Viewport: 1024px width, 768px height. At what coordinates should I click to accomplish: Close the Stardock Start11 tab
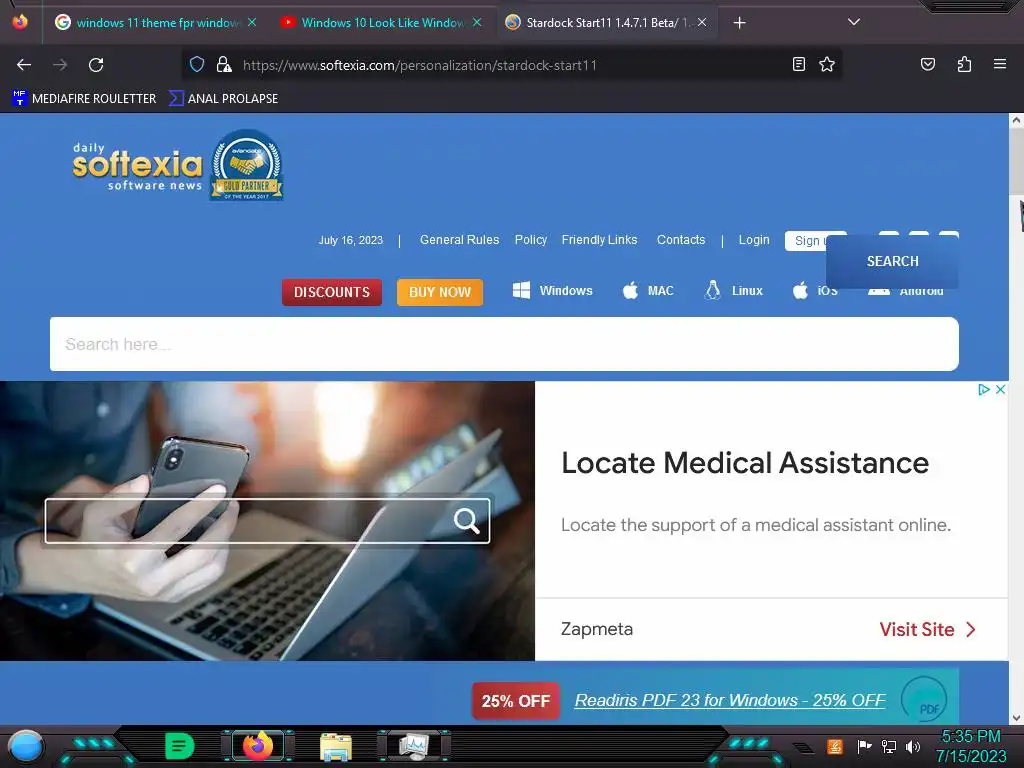tap(702, 22)
